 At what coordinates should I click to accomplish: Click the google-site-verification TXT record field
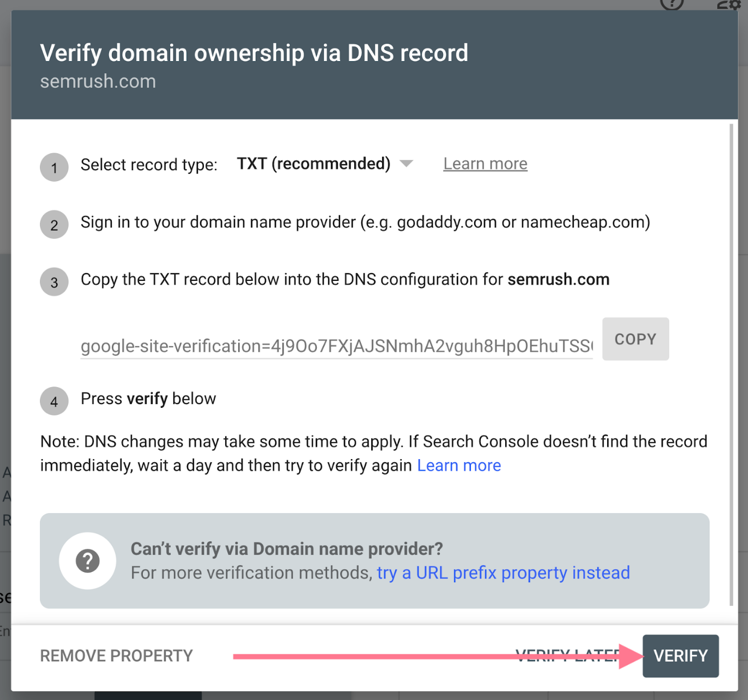coord(336,346)
